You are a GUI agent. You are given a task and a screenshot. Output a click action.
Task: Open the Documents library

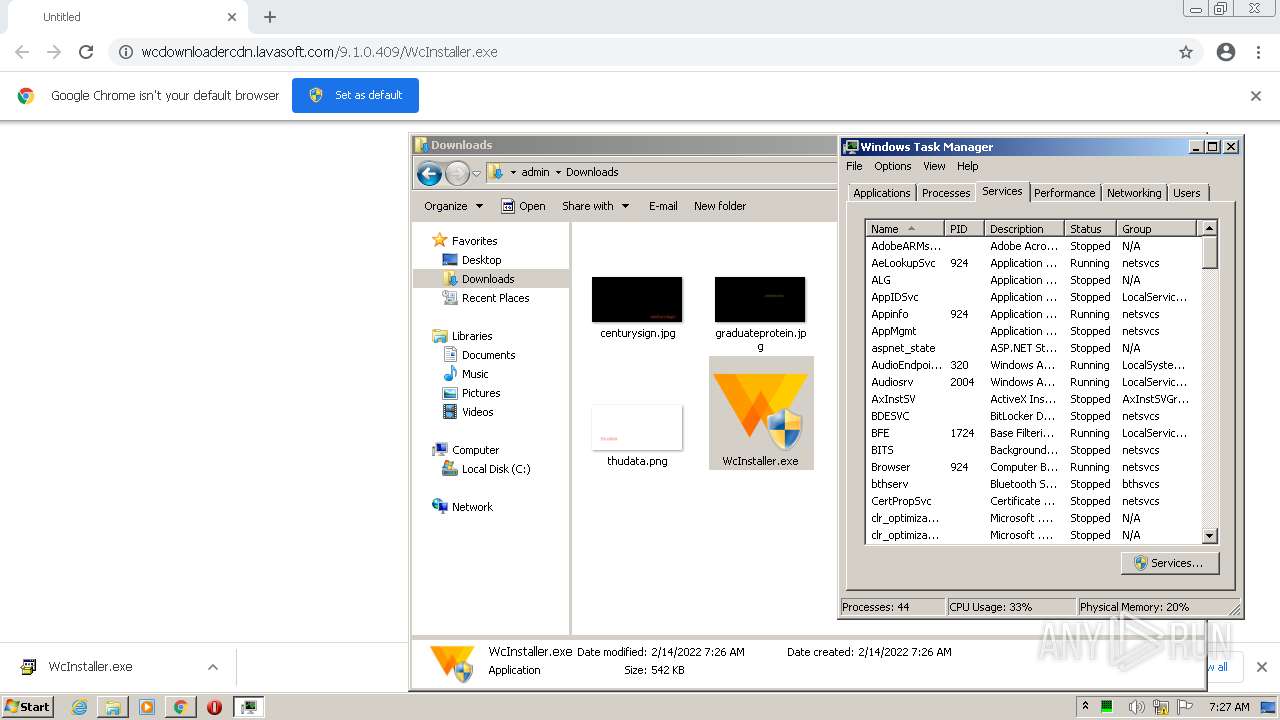click(488, 355)
